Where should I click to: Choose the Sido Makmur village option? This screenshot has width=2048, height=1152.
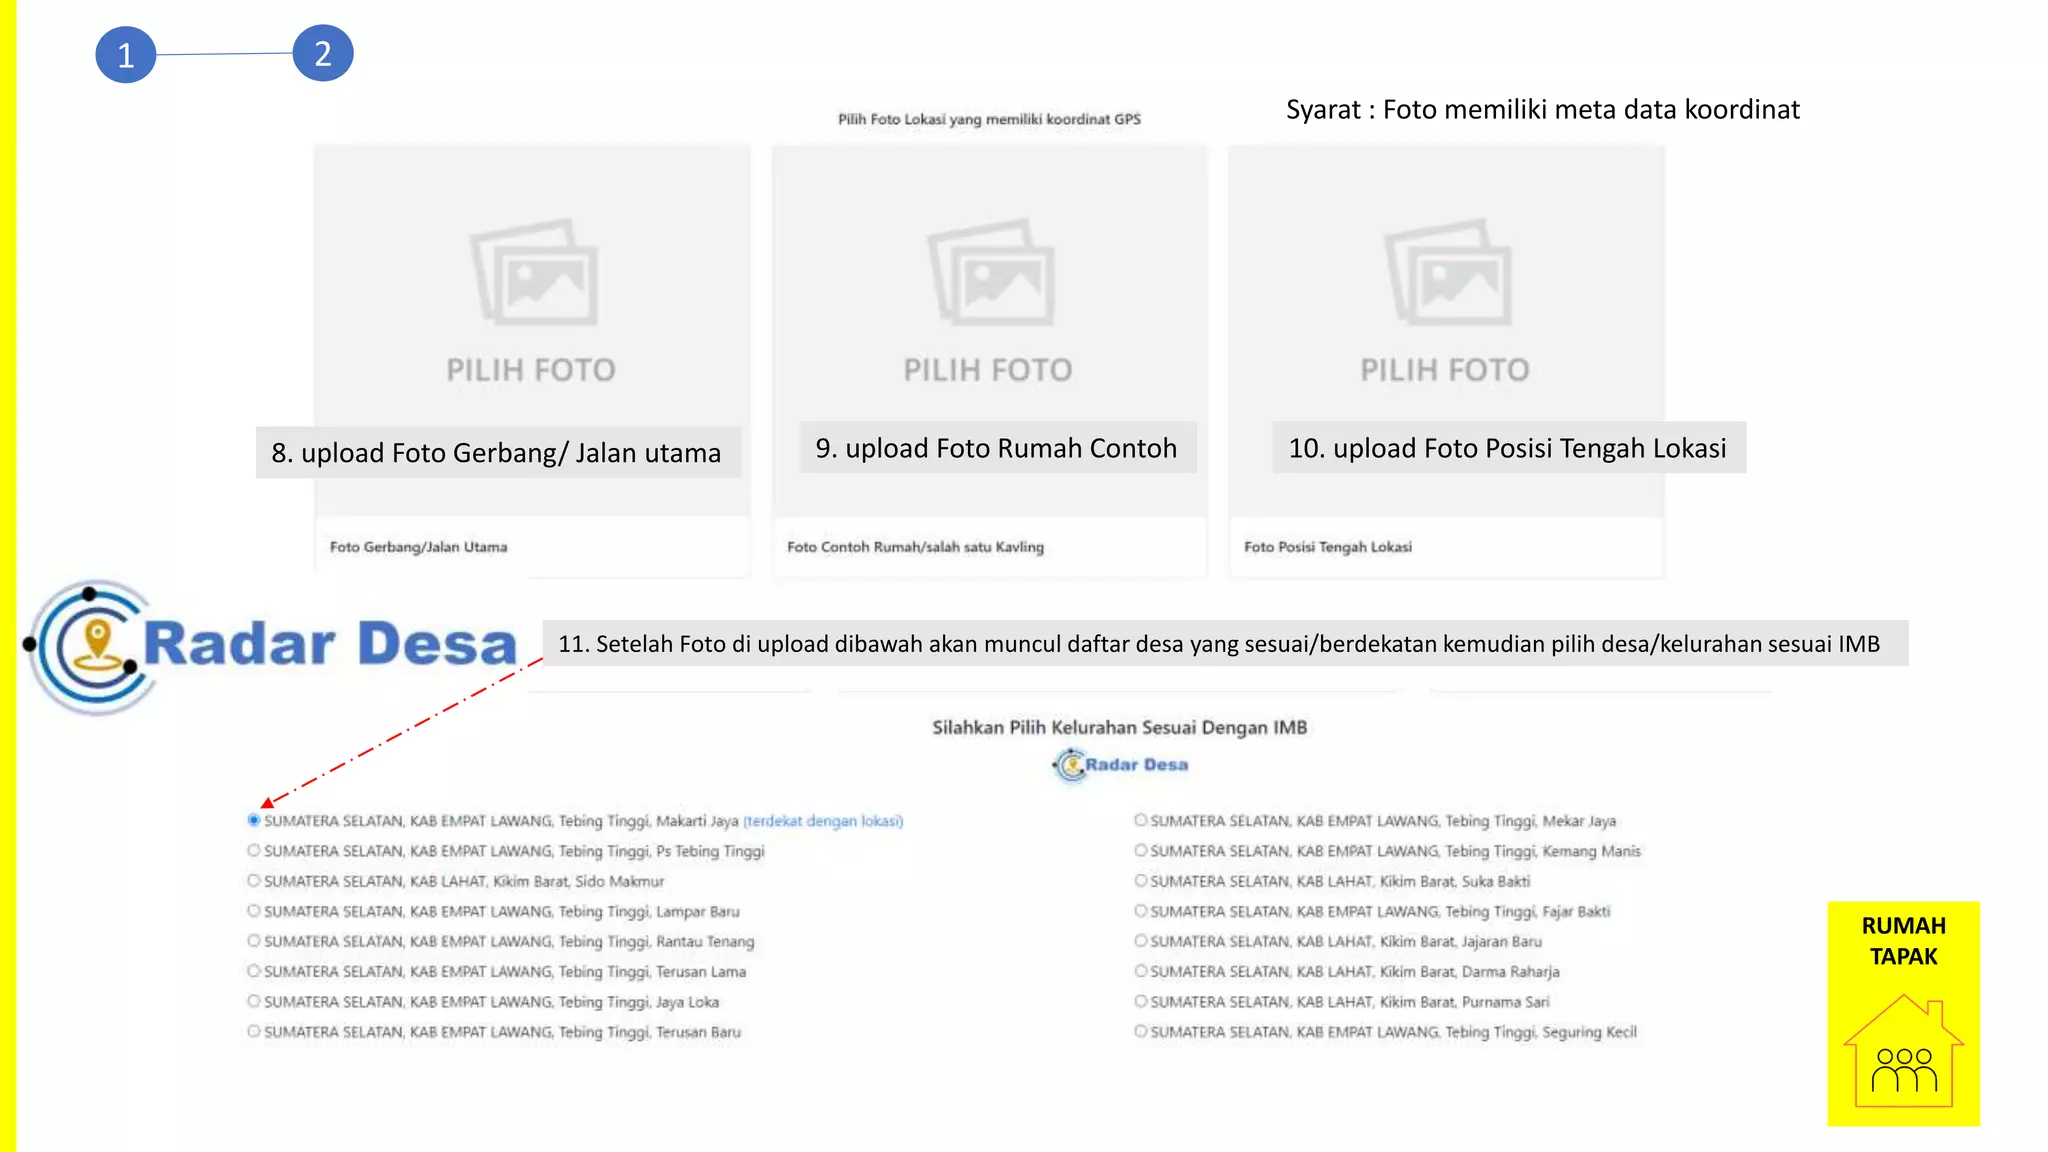click(254, 881)
